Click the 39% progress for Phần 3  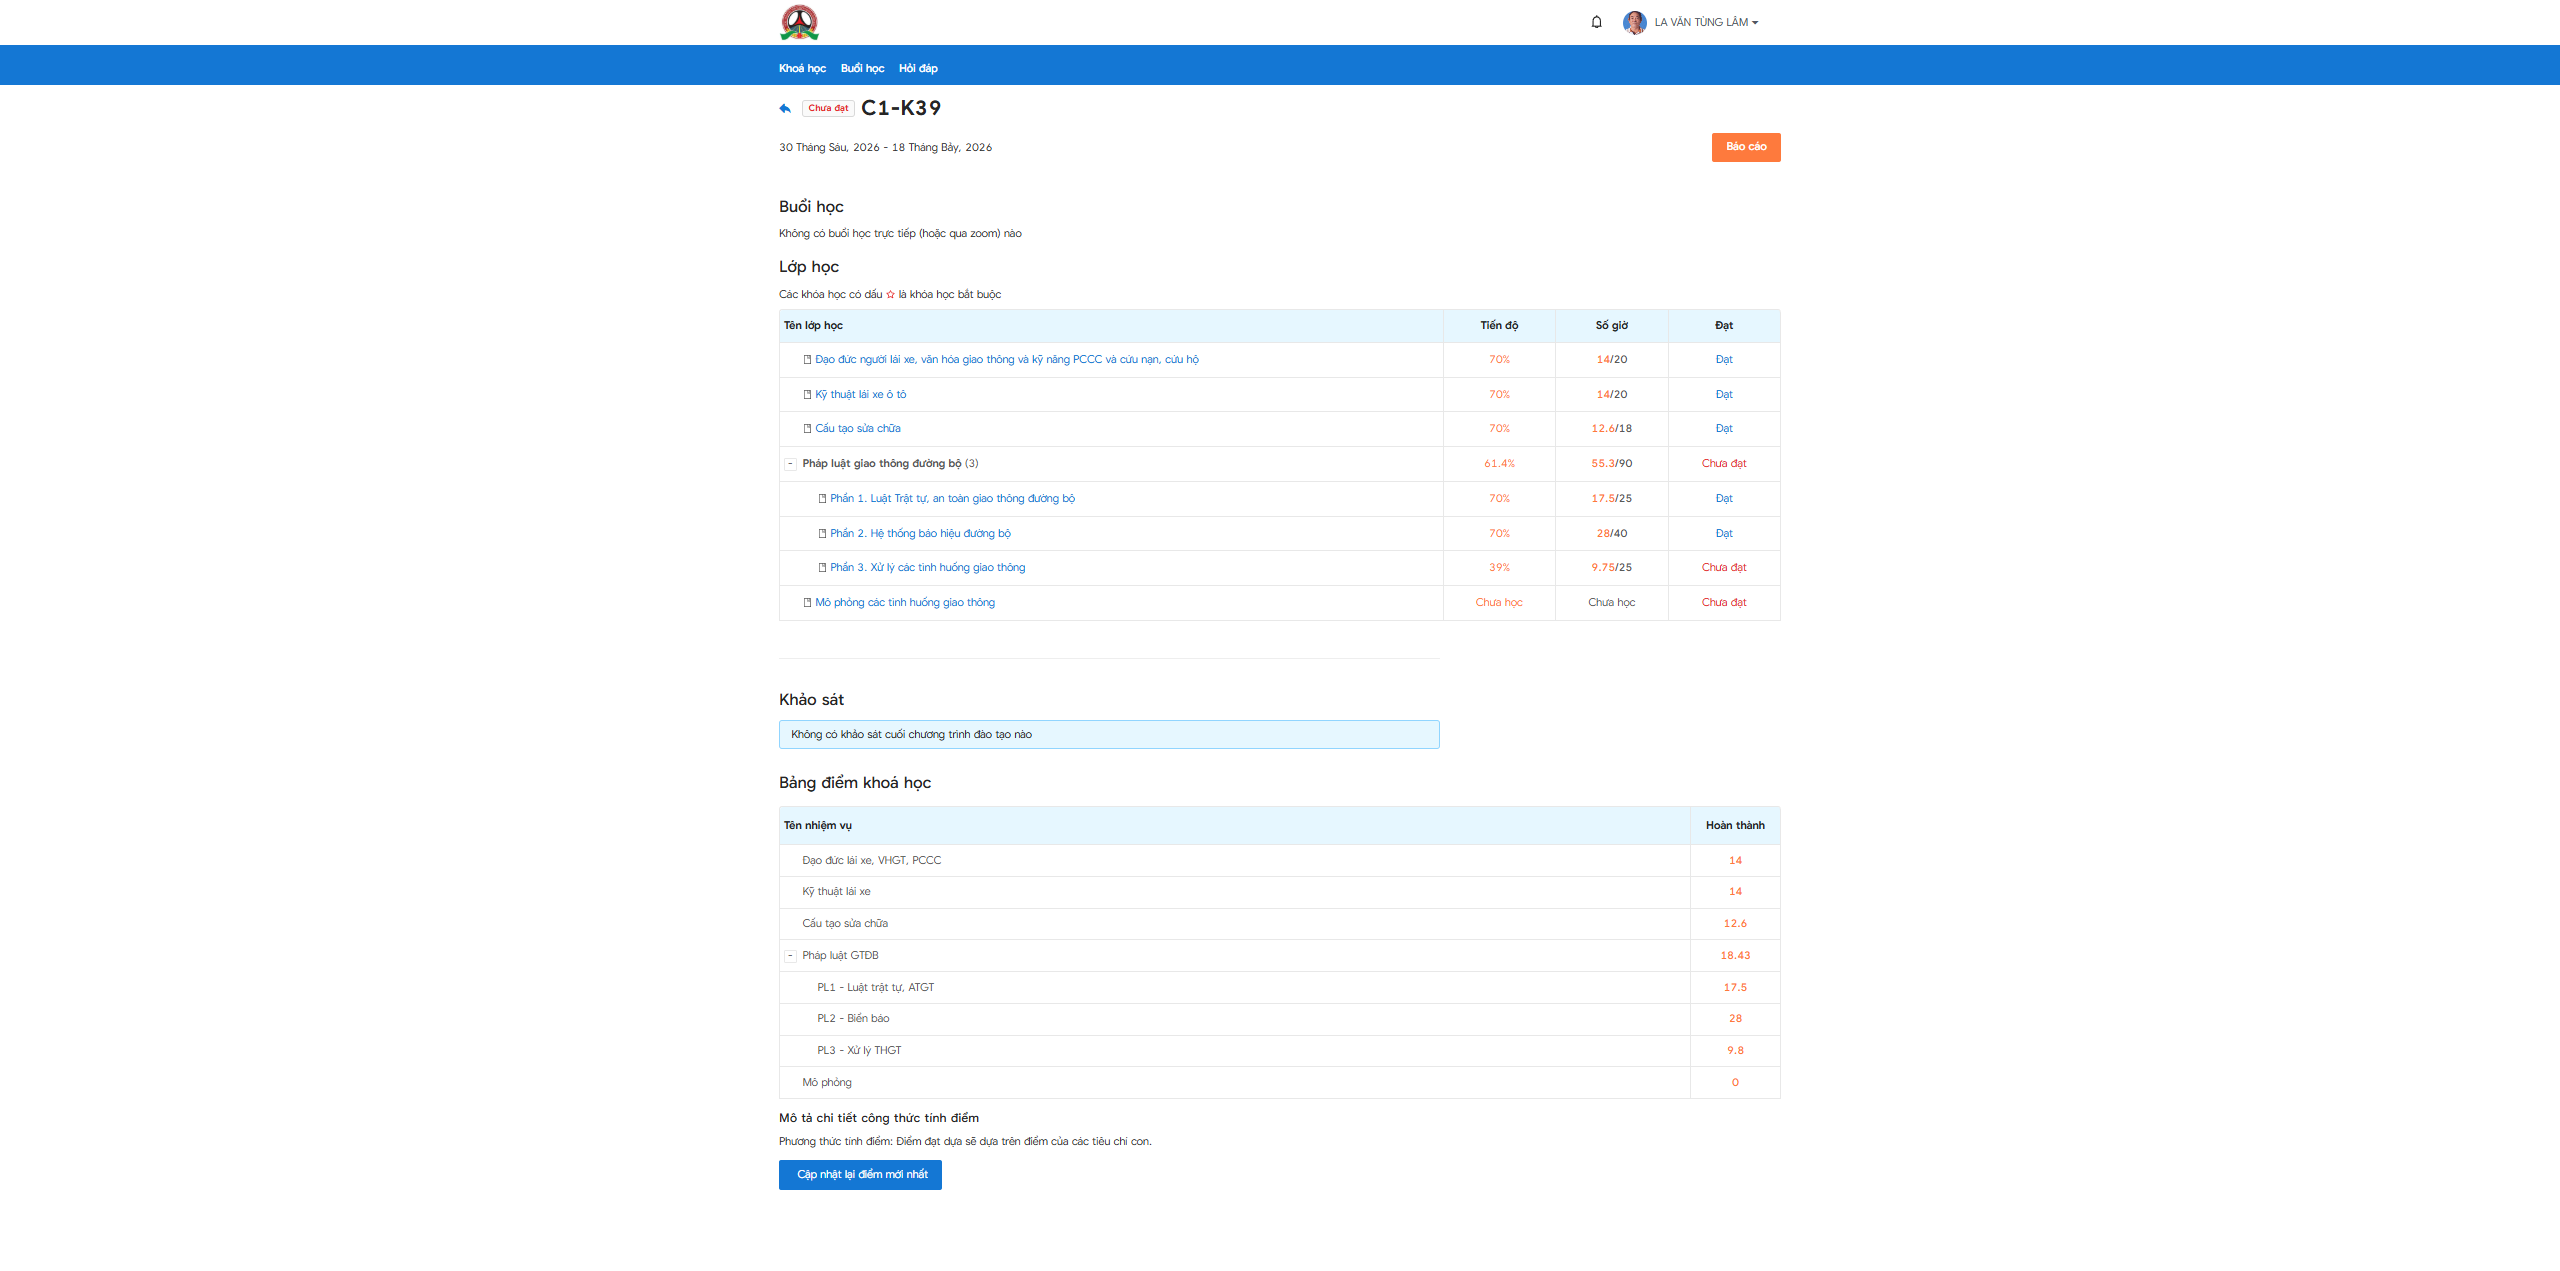(1499, 568)
